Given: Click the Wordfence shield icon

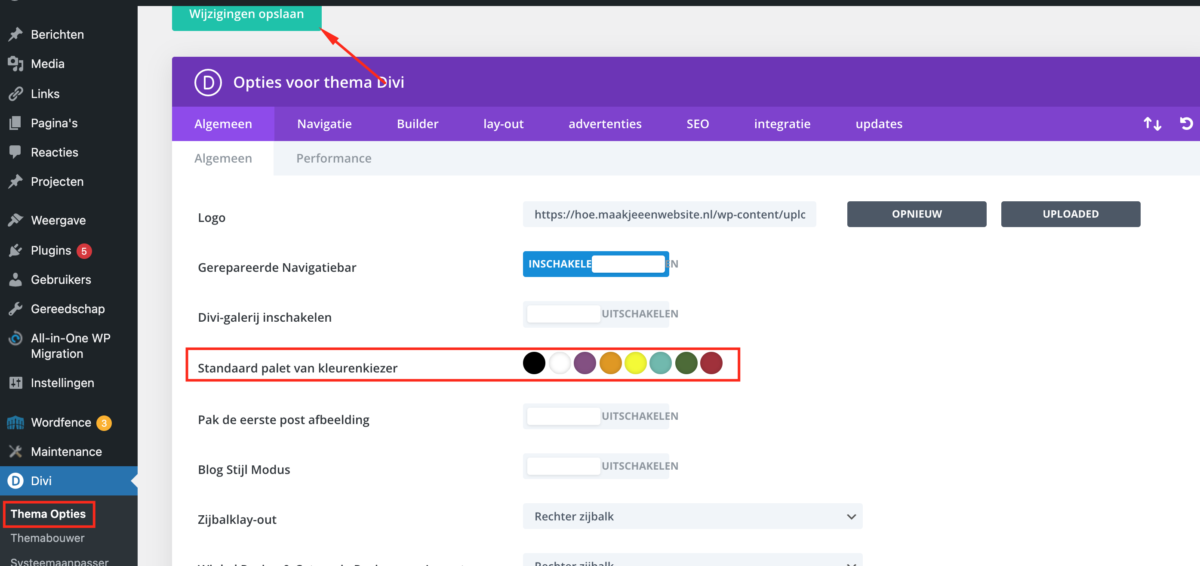Looking at the screenshot, I should tap(15, 422).
